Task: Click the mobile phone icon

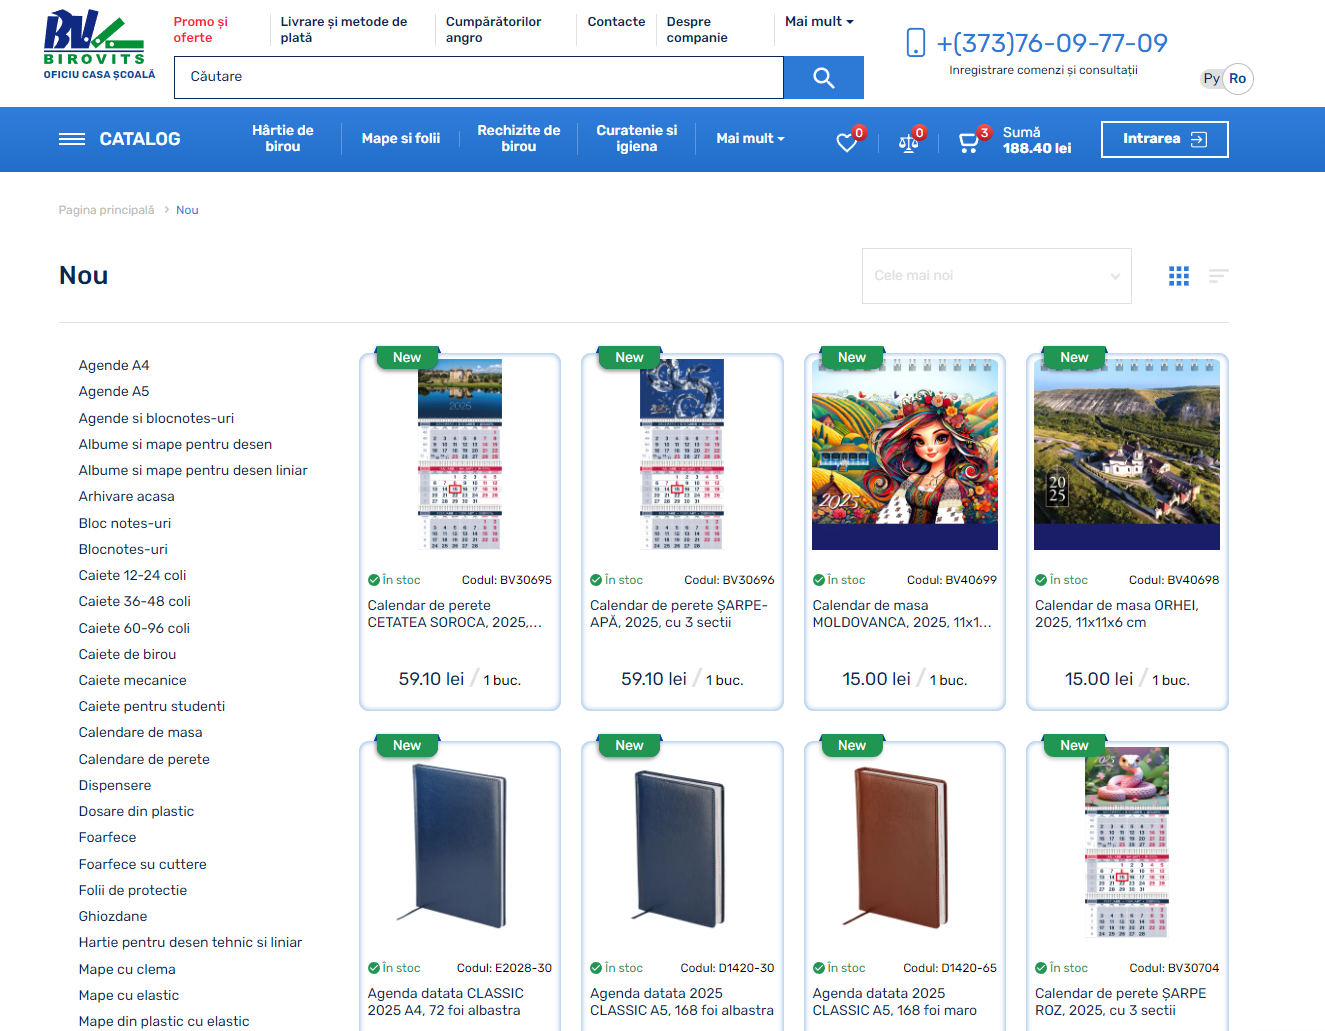Action: 915,42
